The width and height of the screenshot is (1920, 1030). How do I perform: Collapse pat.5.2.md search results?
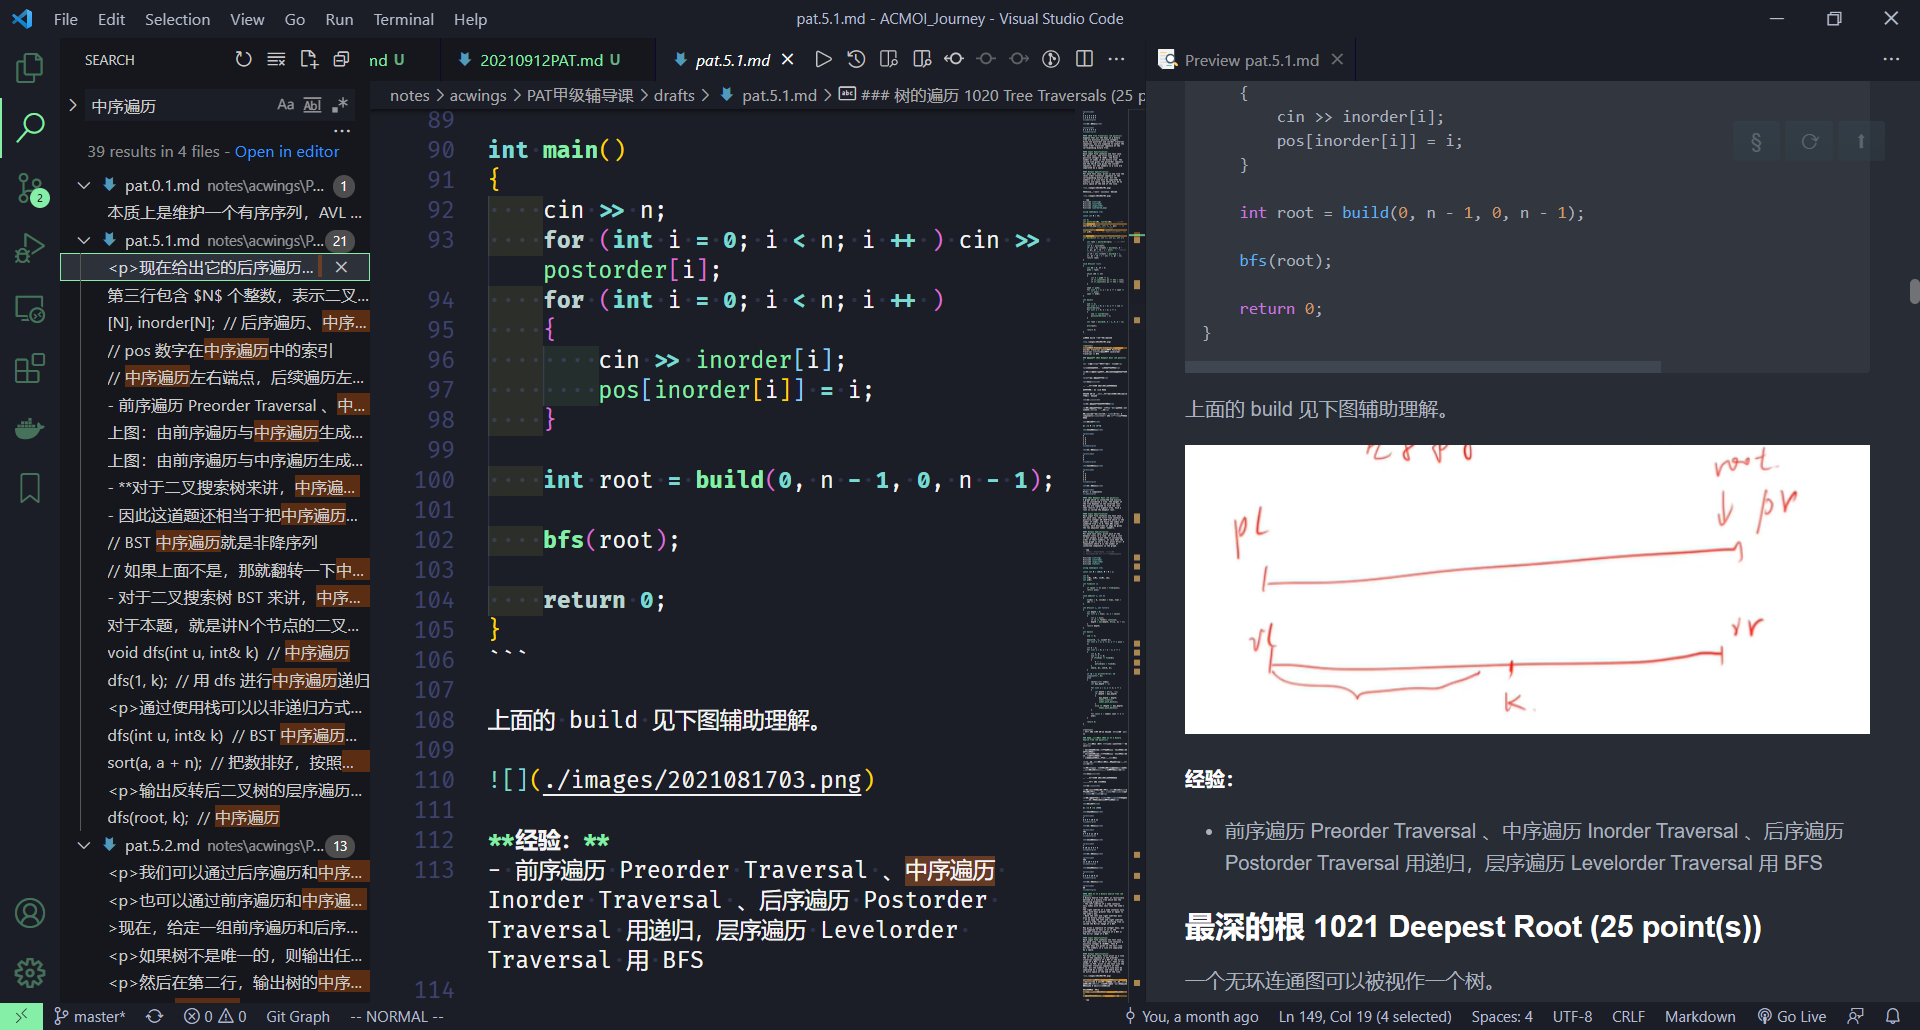[84, 845]
